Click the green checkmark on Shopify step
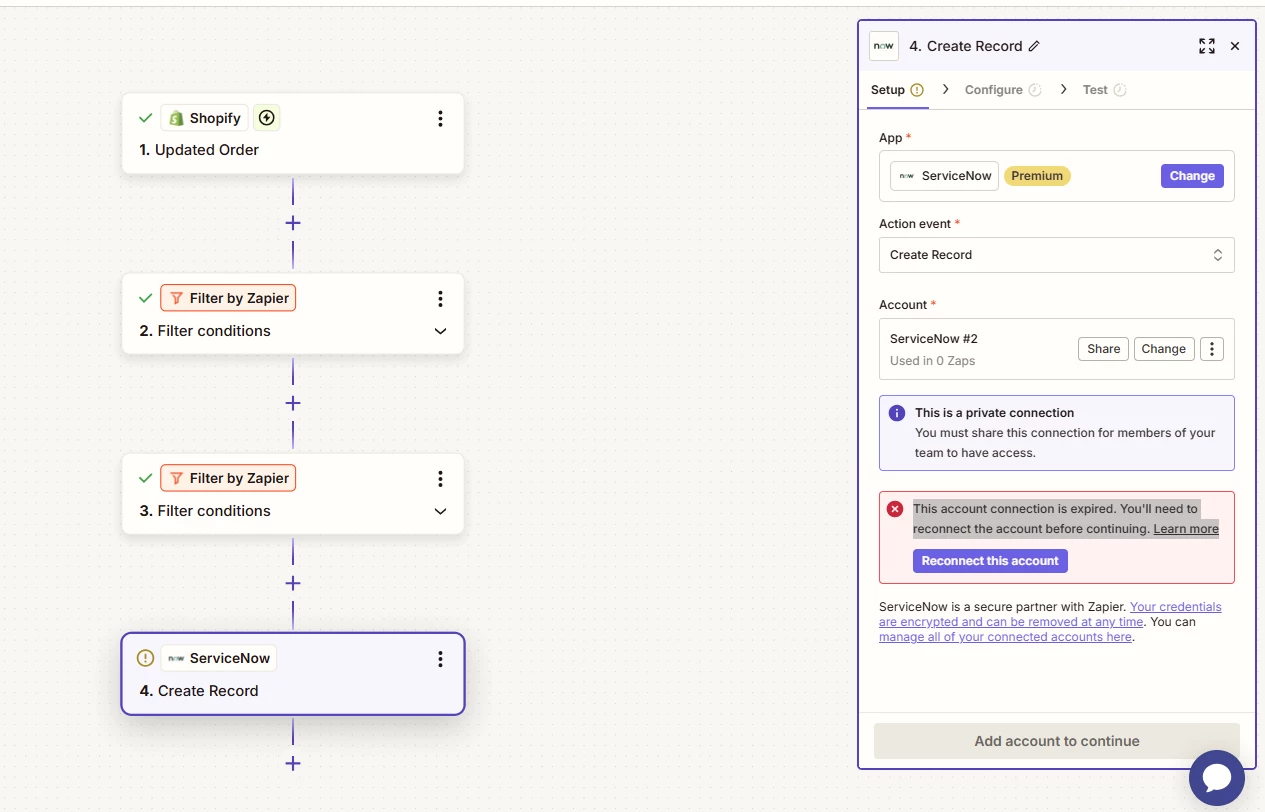The image size is (1265, 812). click(145, 118)
